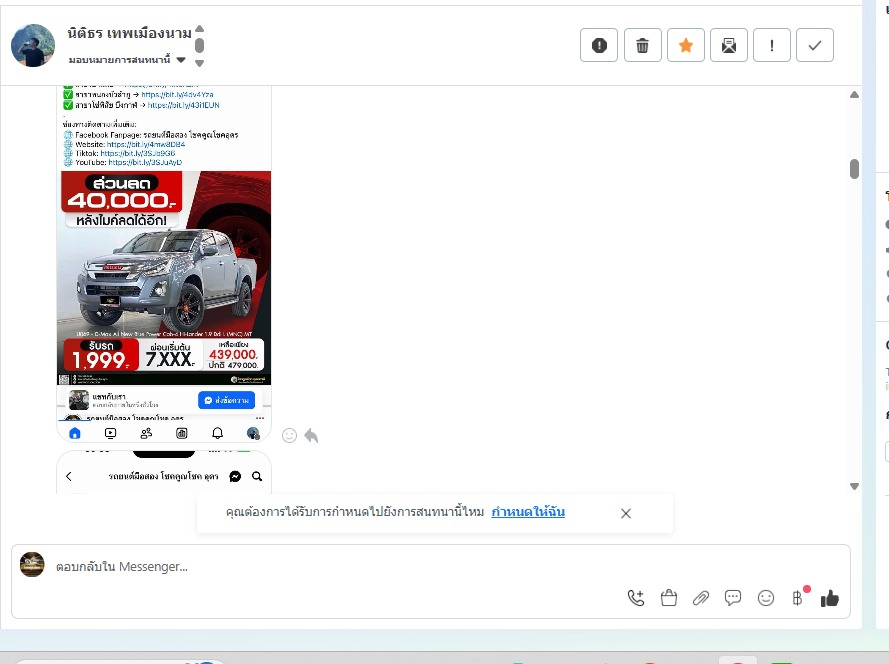Open นิติธร เทพเมืองนาม profile picture
Image resolution: width=889 pixels, height=664 pixels.
point(33,45)
